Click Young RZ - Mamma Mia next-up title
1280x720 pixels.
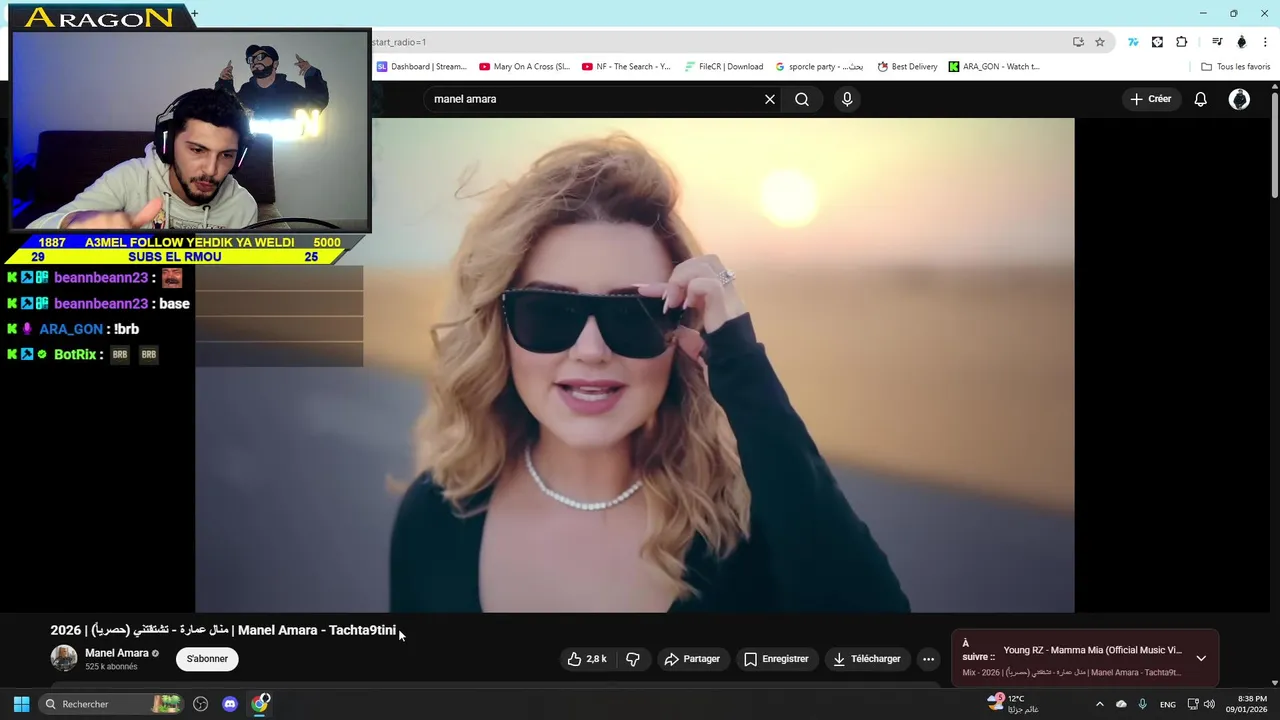1092,650
